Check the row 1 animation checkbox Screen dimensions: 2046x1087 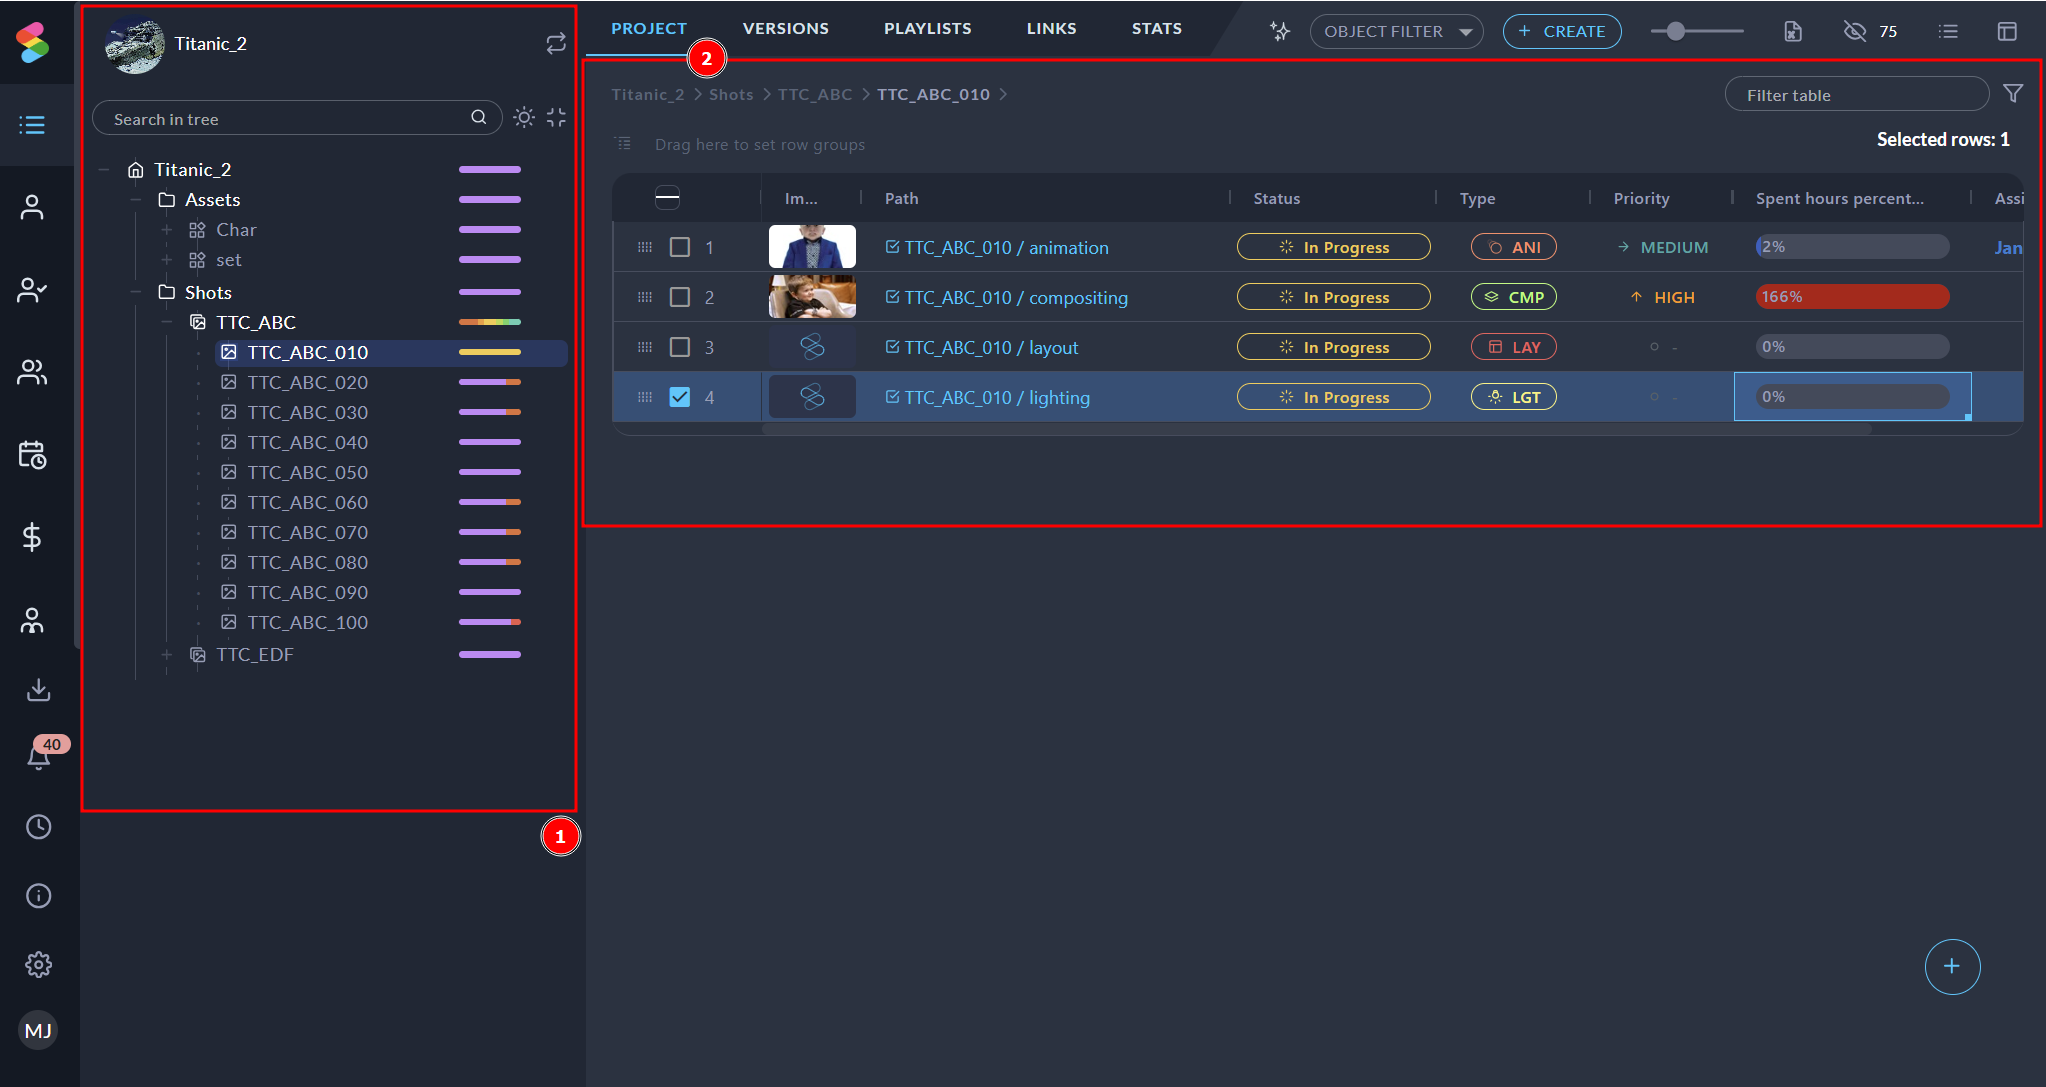pos(680,247)
